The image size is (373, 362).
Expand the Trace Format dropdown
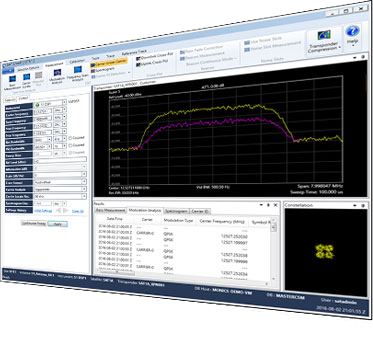tap(60, 182)
